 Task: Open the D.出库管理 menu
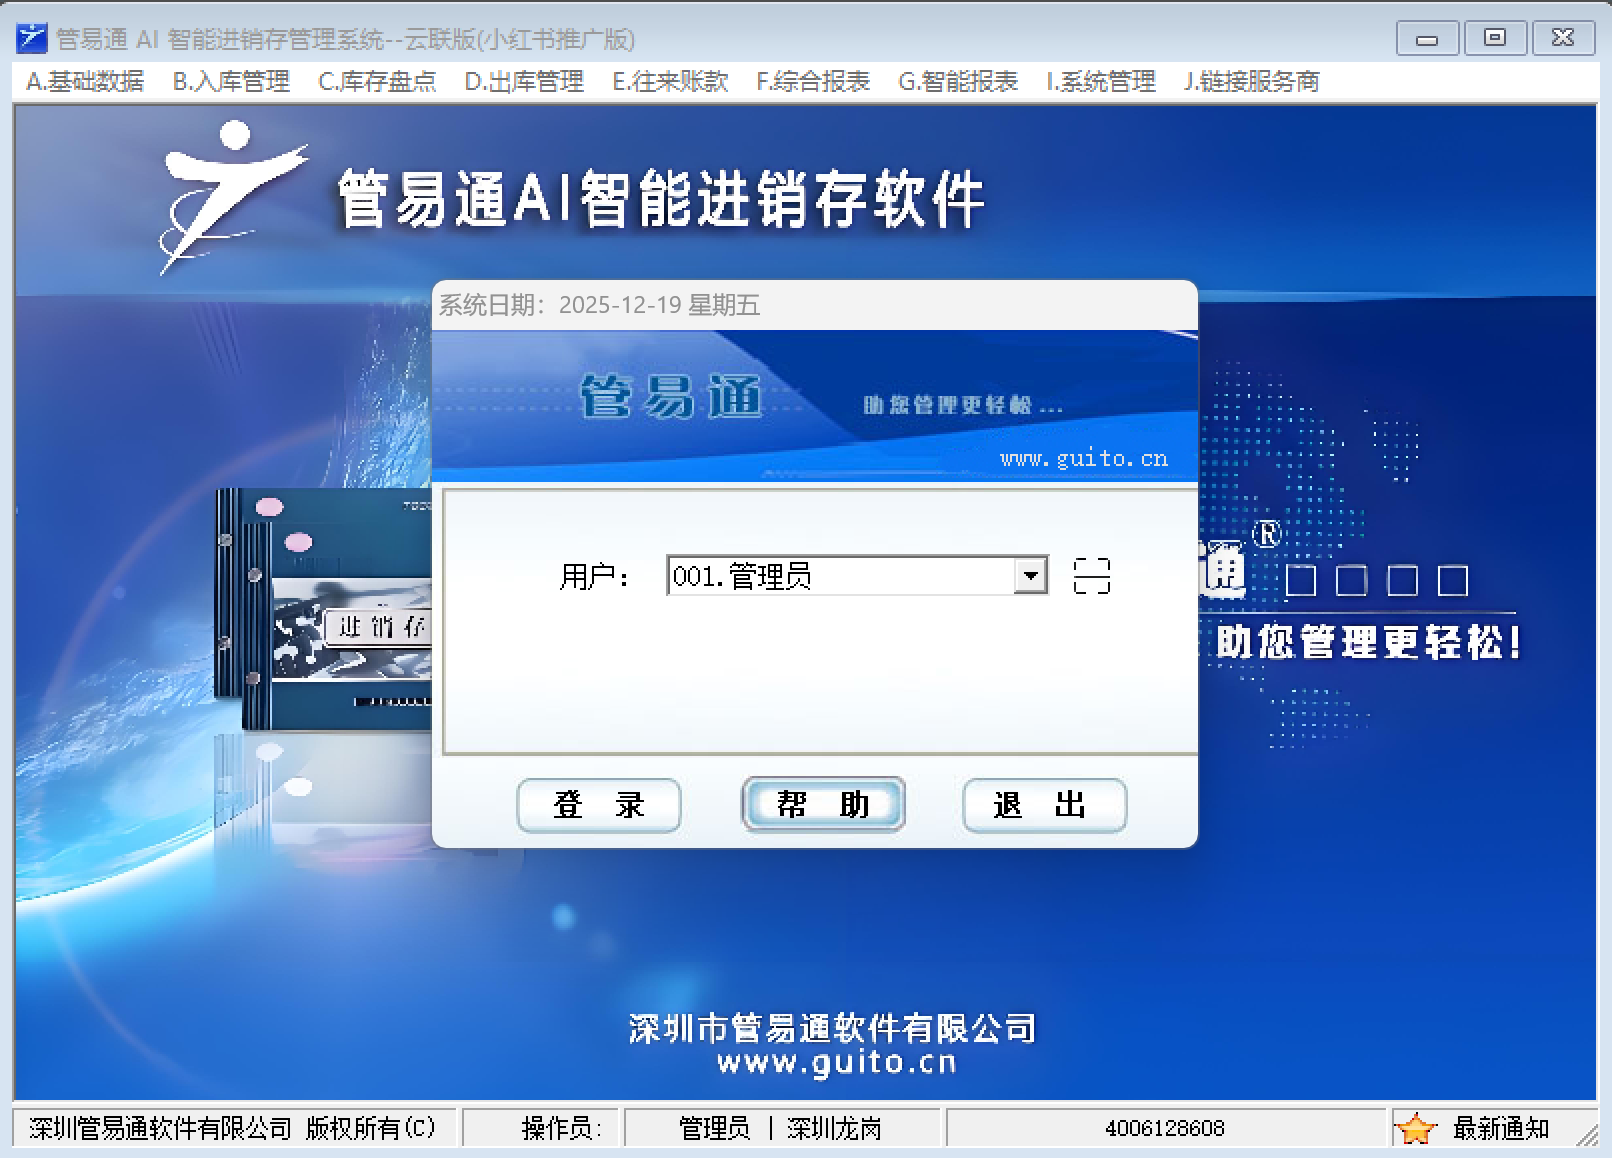(524, 82)
